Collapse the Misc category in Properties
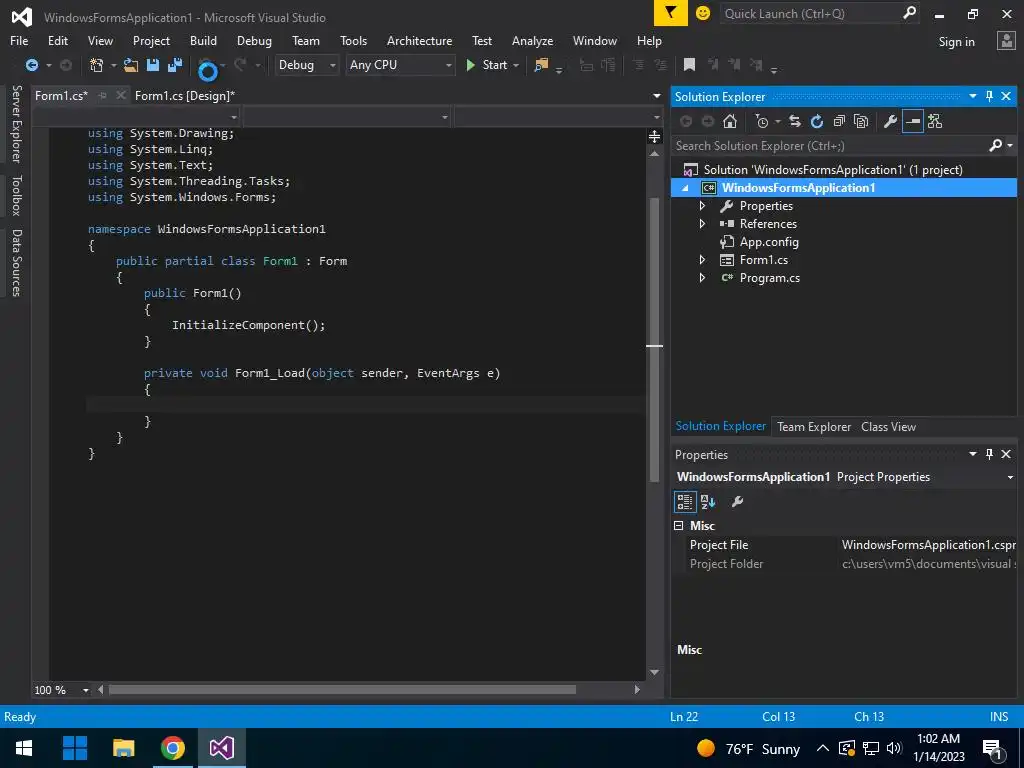The width and height of the screenshot is (1024, 768). [x=679, y=526]
